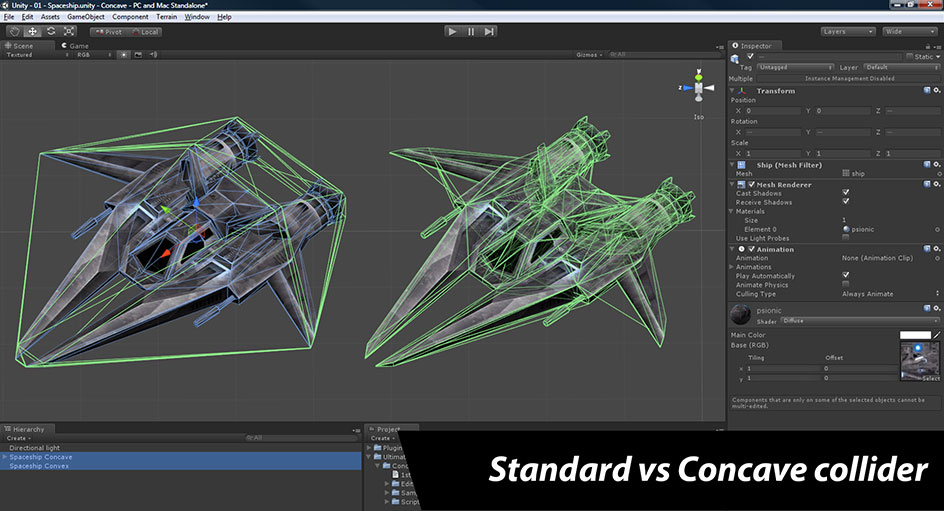Screen dimensions: 944x511
Task: Toggle the Static checkbox
Action: tap(910, 57)
